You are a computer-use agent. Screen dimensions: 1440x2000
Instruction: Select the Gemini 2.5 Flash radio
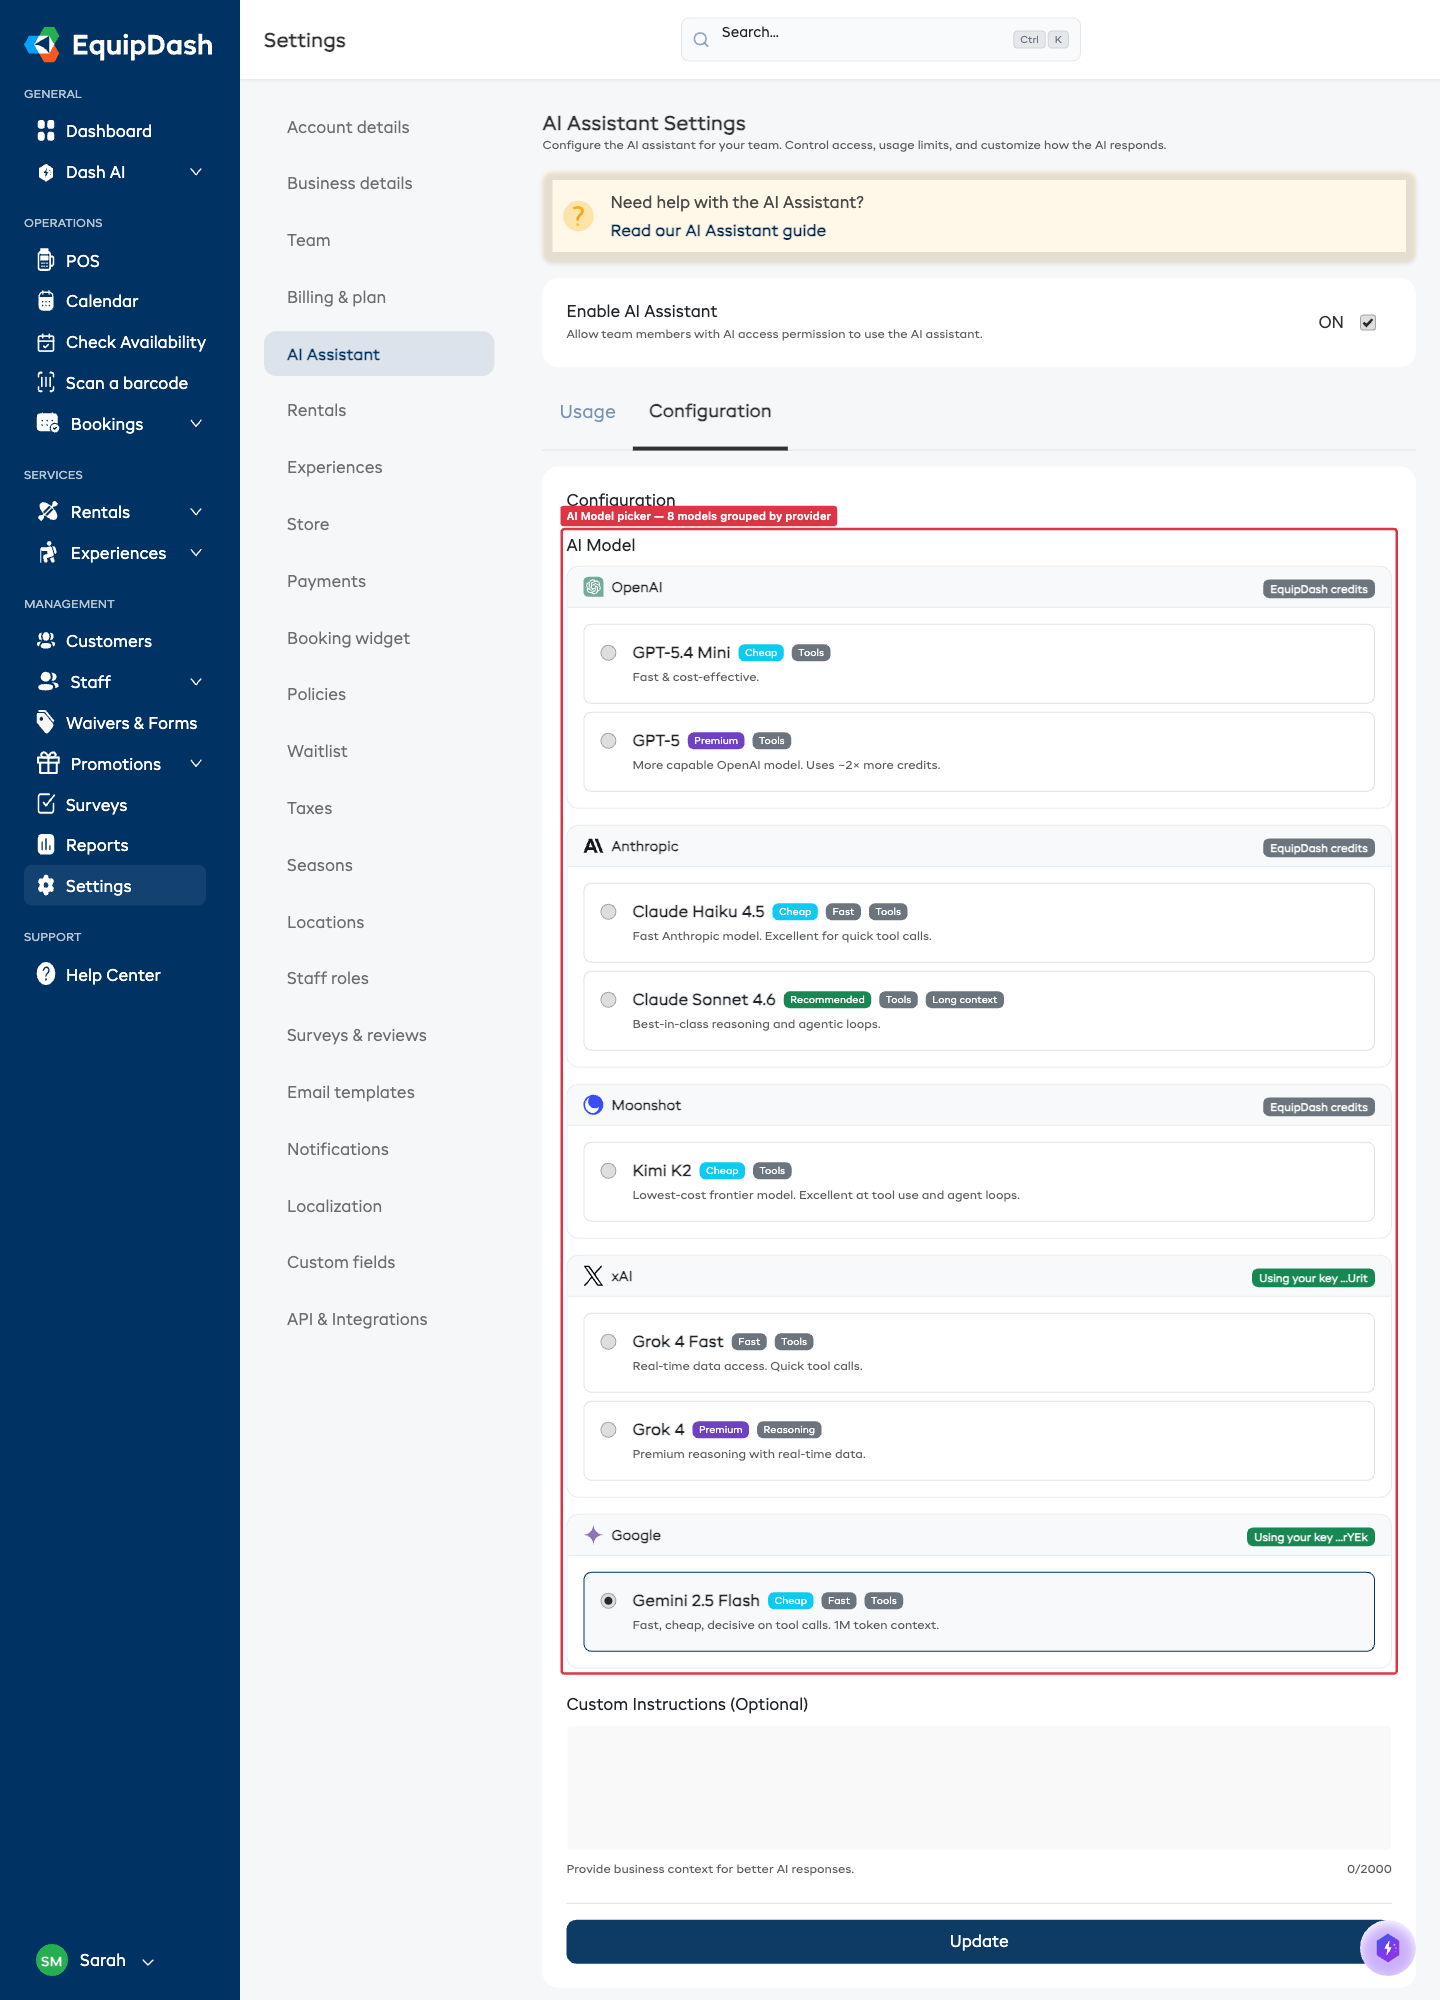pyautogui.click(x=608, y=1601)
